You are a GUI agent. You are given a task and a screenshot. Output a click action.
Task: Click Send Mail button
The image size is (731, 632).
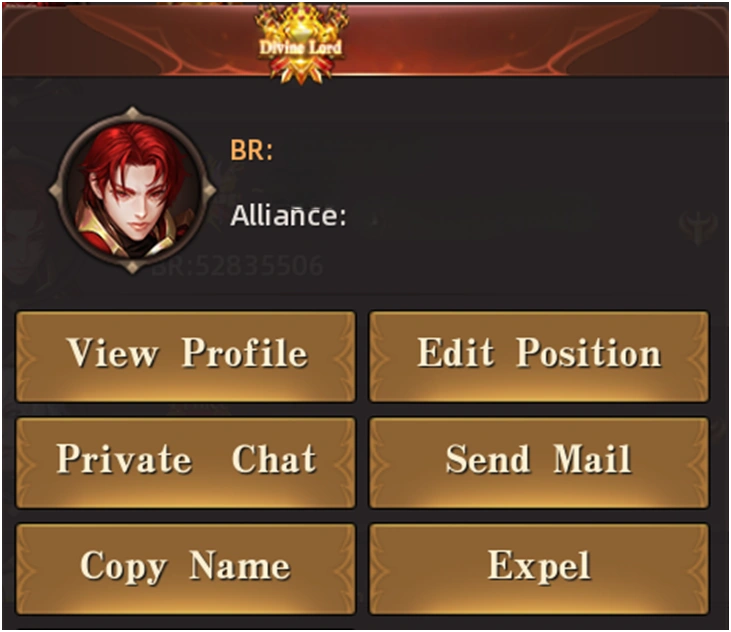click(539, 463)
